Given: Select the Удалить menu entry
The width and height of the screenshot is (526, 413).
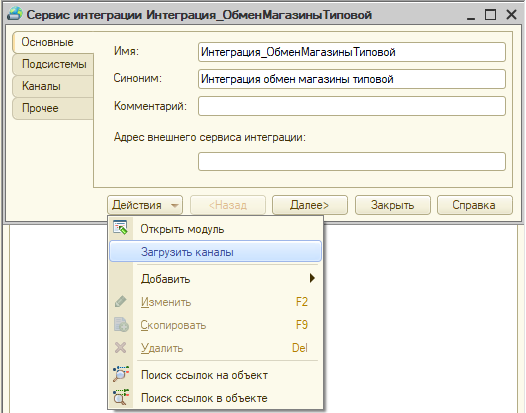Looking at the screenshot, I should click(215, 348).
